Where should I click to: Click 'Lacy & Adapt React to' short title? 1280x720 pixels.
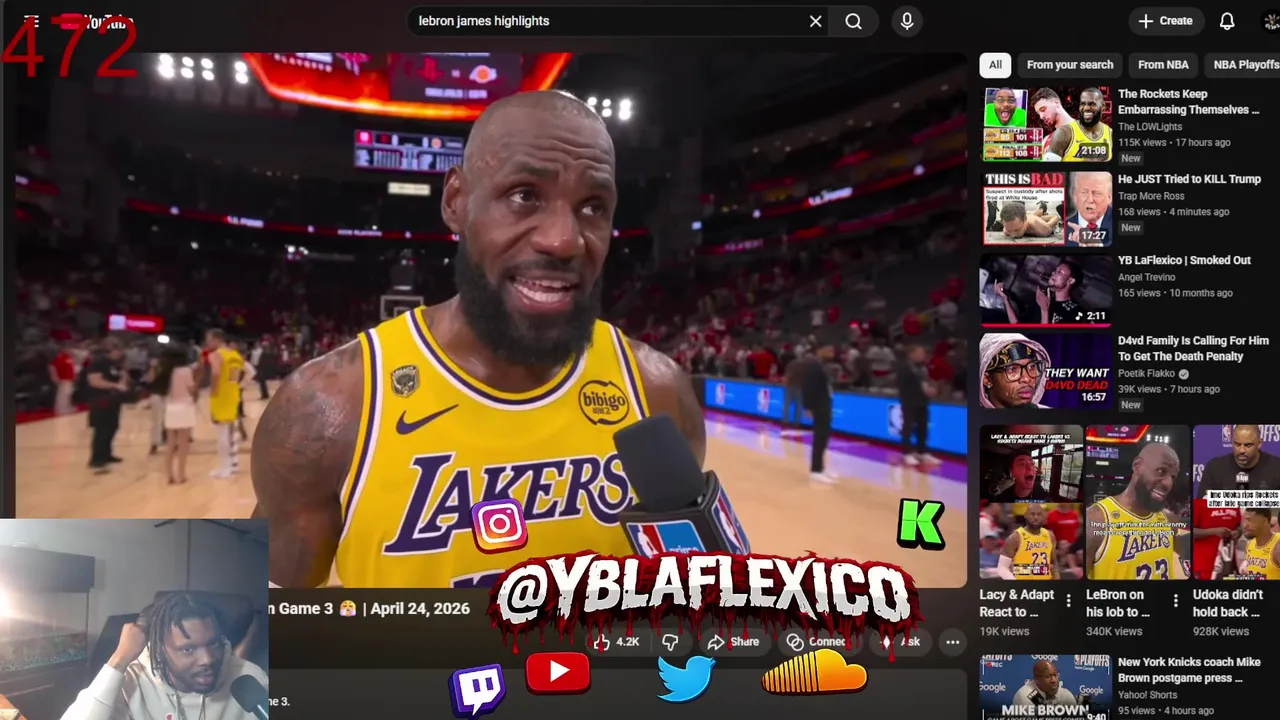pos(1017,603)
